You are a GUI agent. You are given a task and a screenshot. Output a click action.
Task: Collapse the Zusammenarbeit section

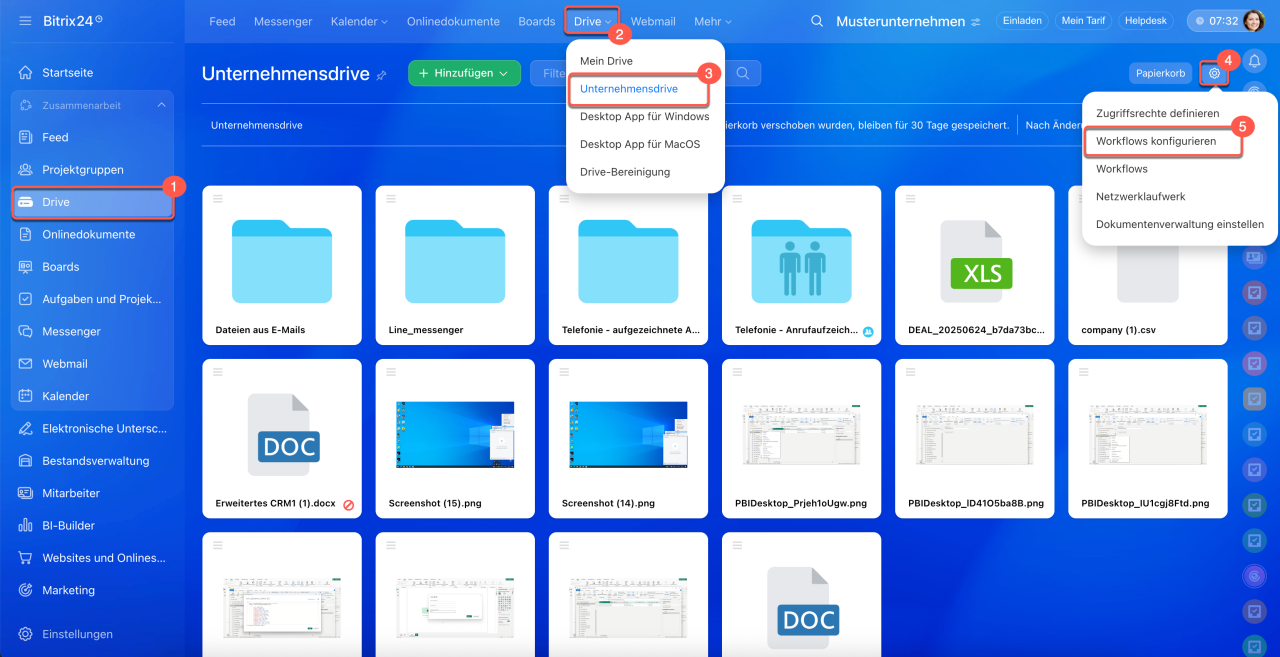pyautogui.click(x=162, y=105)
